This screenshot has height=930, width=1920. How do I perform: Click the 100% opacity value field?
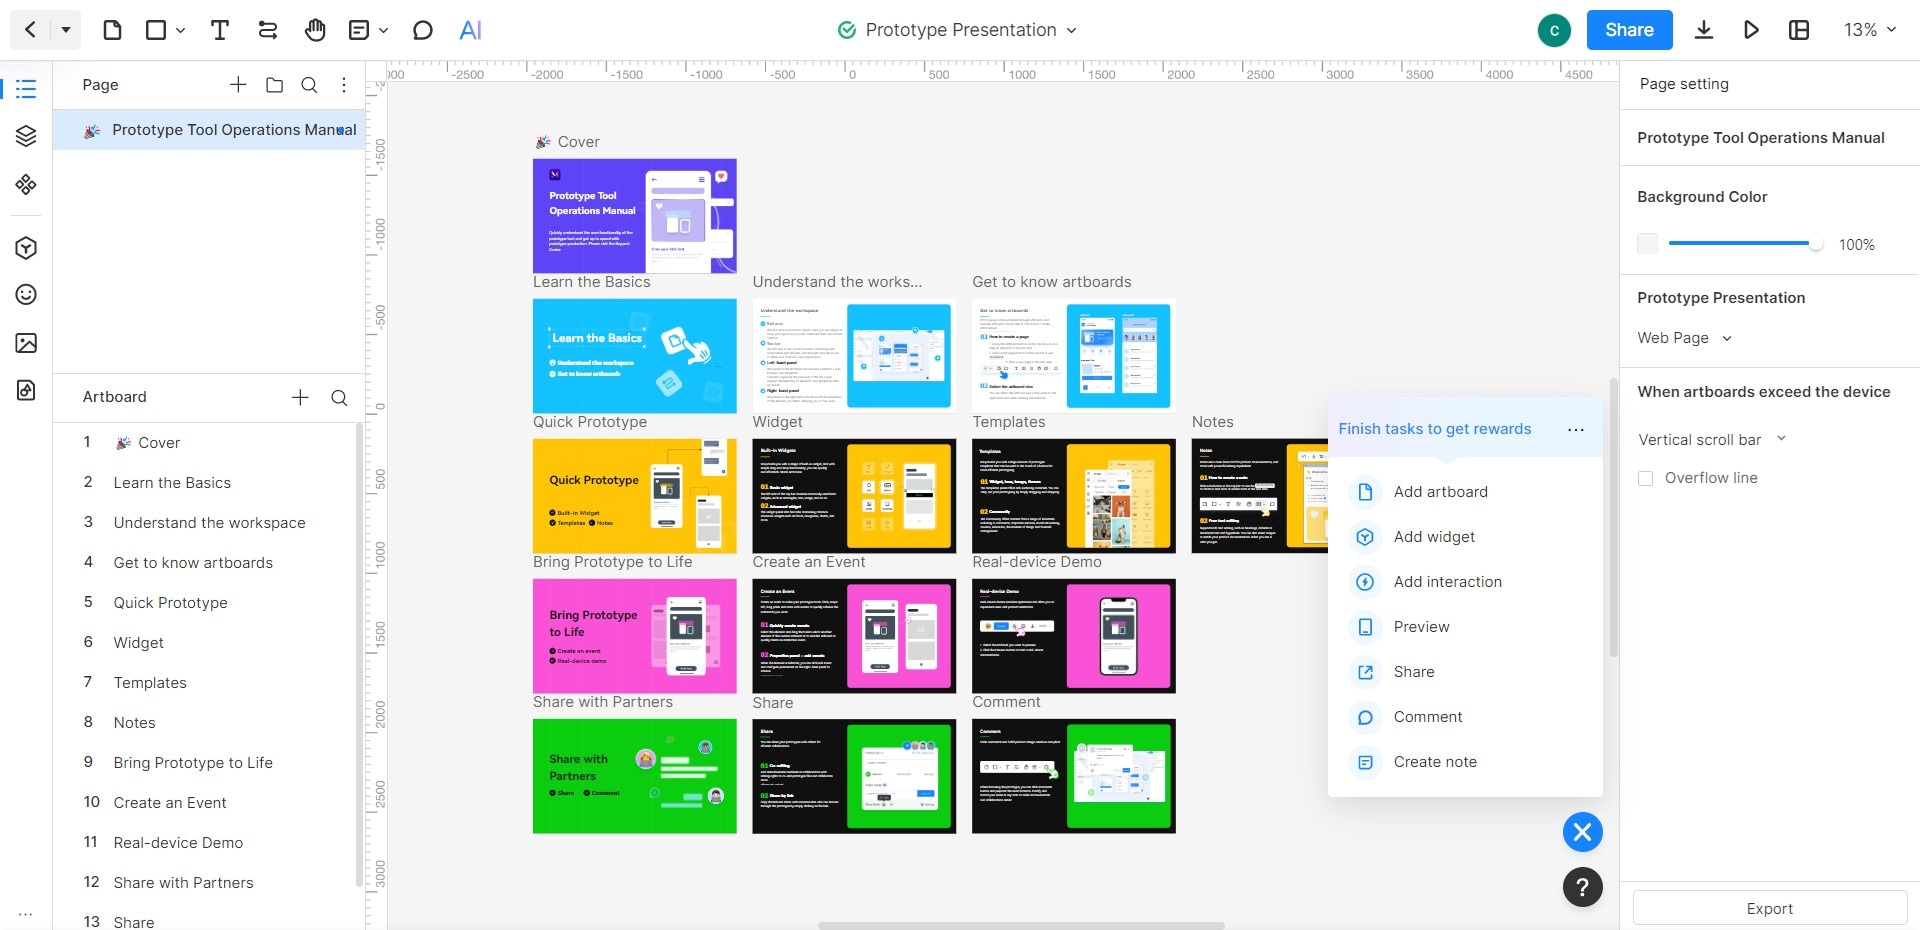tap(1857, 245)
